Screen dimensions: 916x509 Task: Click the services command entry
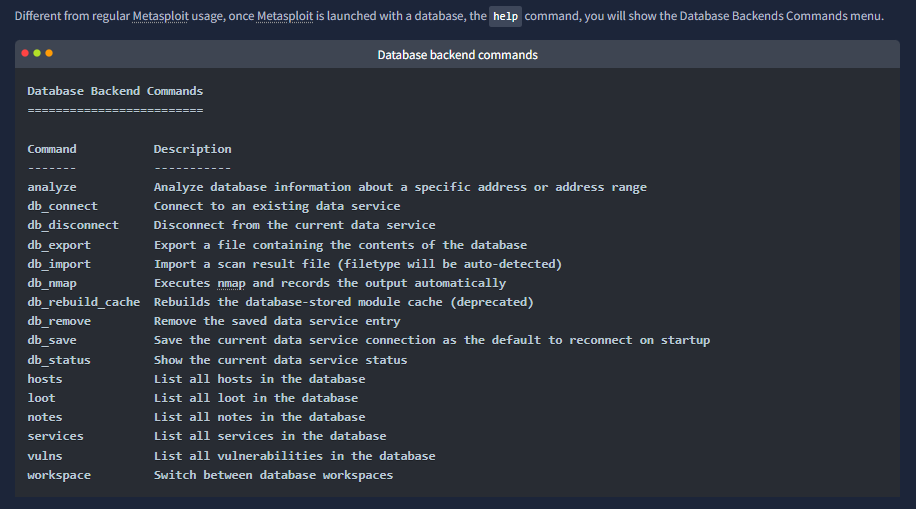pos(55,436)
